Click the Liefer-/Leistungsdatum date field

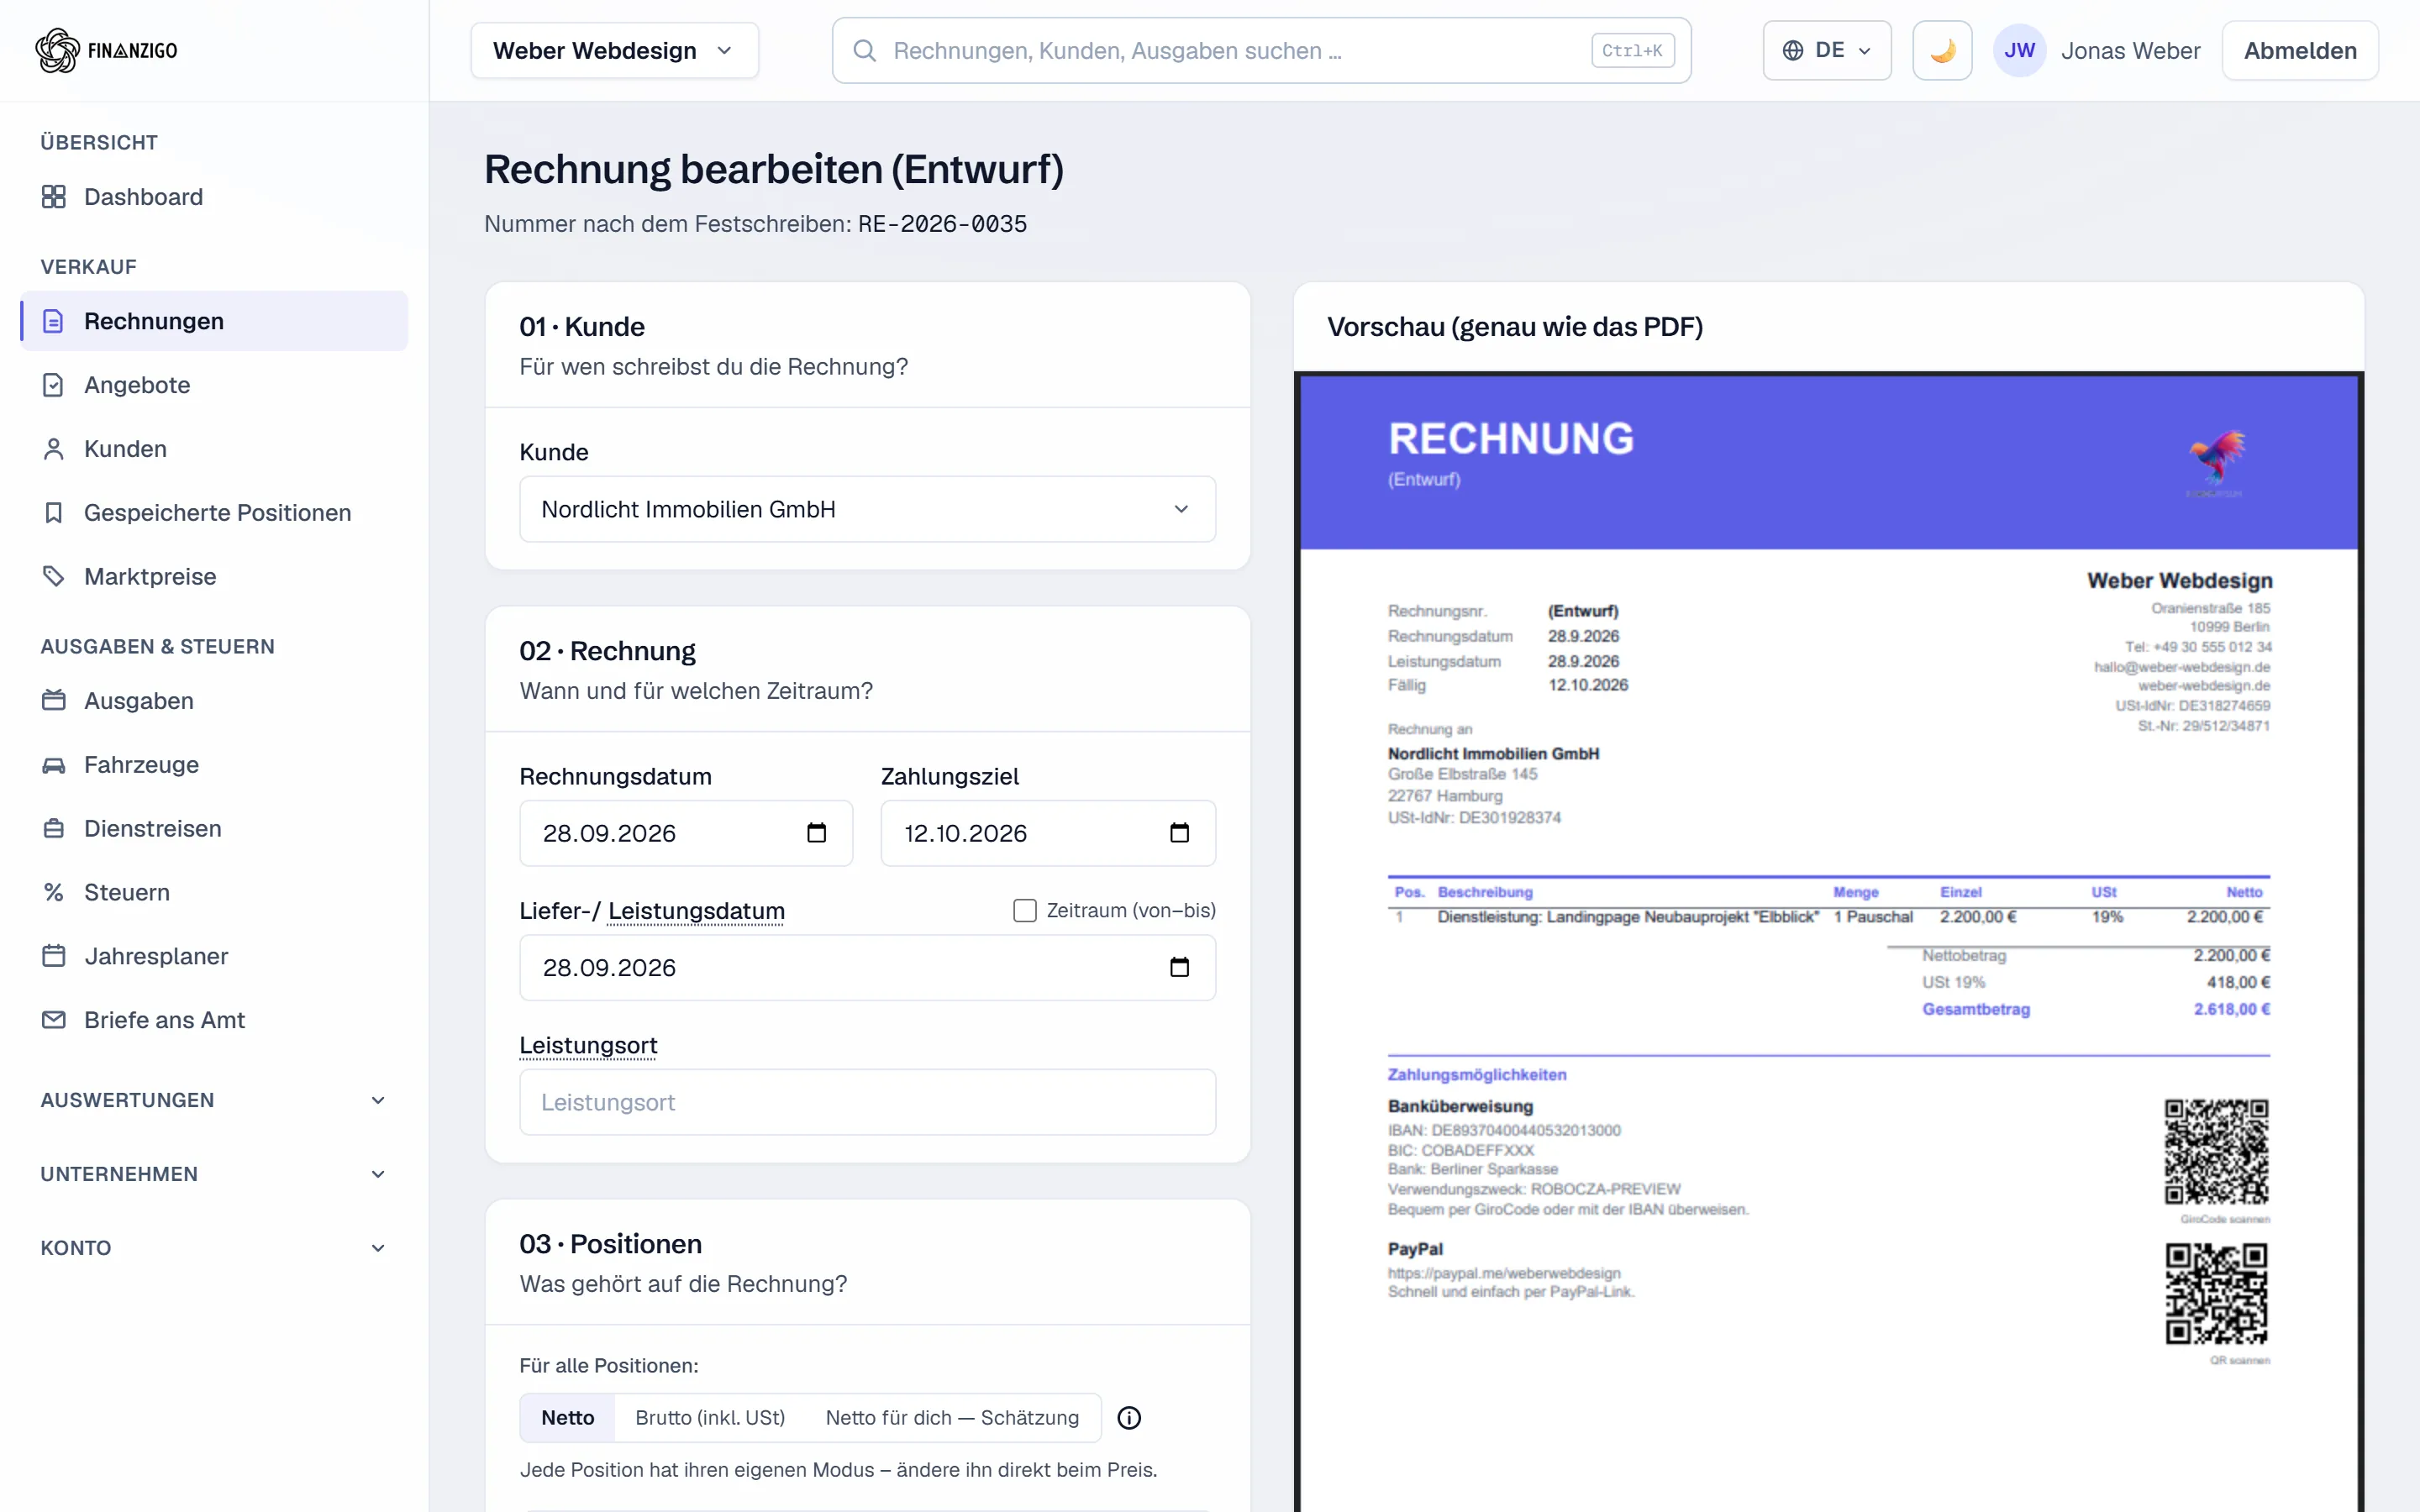(867, 967)
